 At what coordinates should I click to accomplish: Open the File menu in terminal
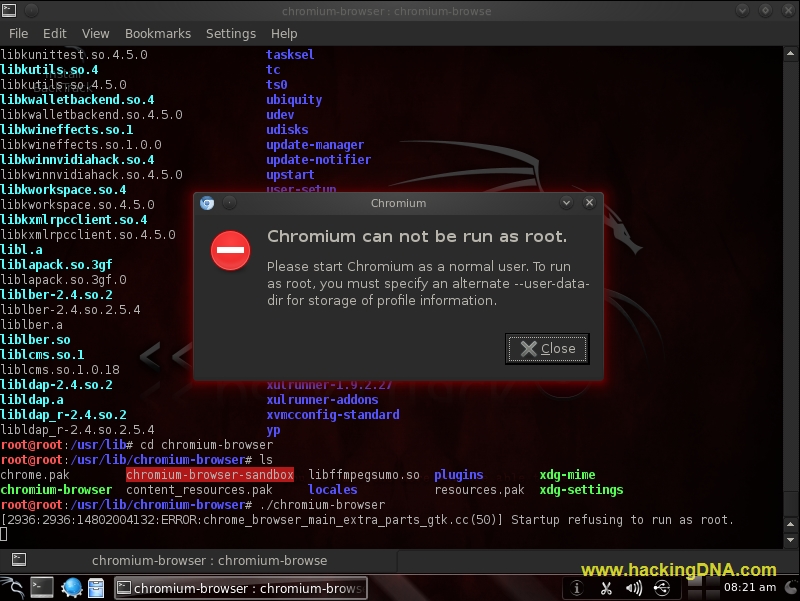pyautogui.click(x=18, y=34)
